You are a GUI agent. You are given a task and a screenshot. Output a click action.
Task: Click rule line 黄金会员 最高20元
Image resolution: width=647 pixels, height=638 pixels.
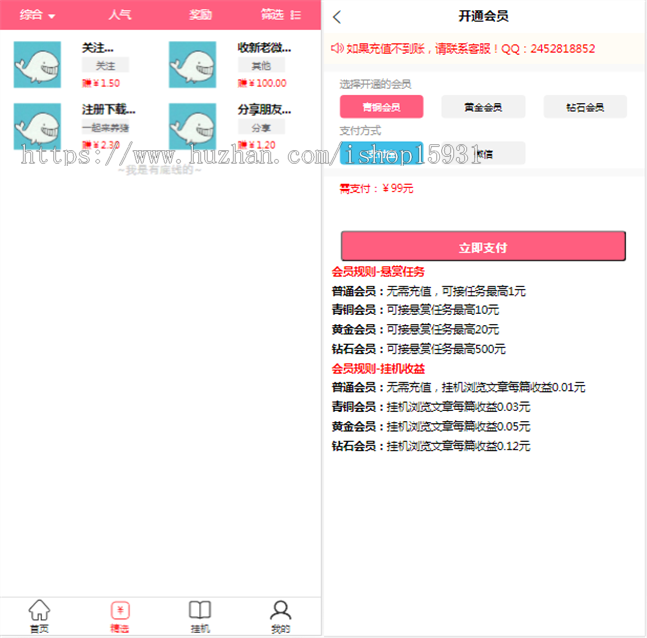coord(415,329)
